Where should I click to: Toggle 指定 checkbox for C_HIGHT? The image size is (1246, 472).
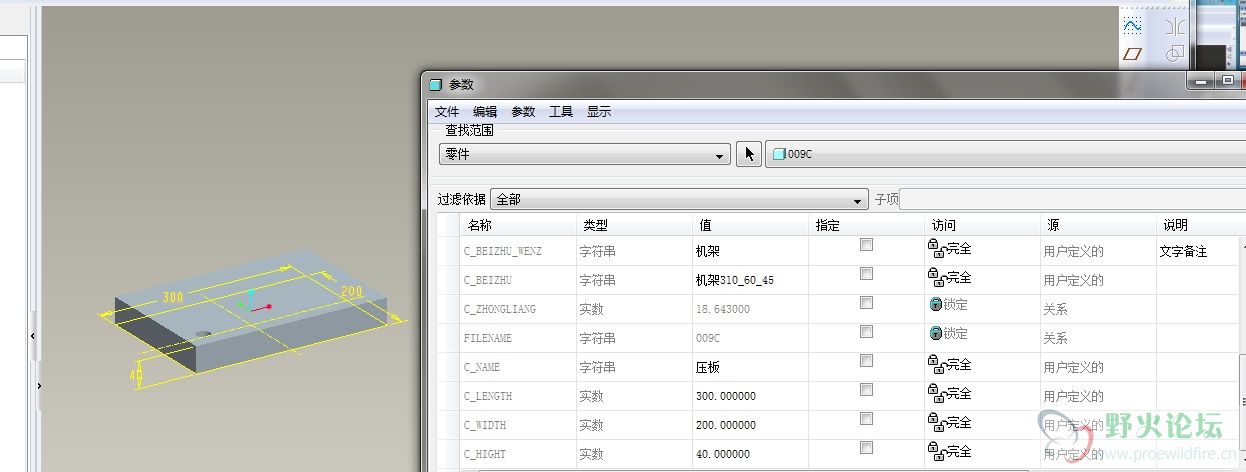pos(866,447)
